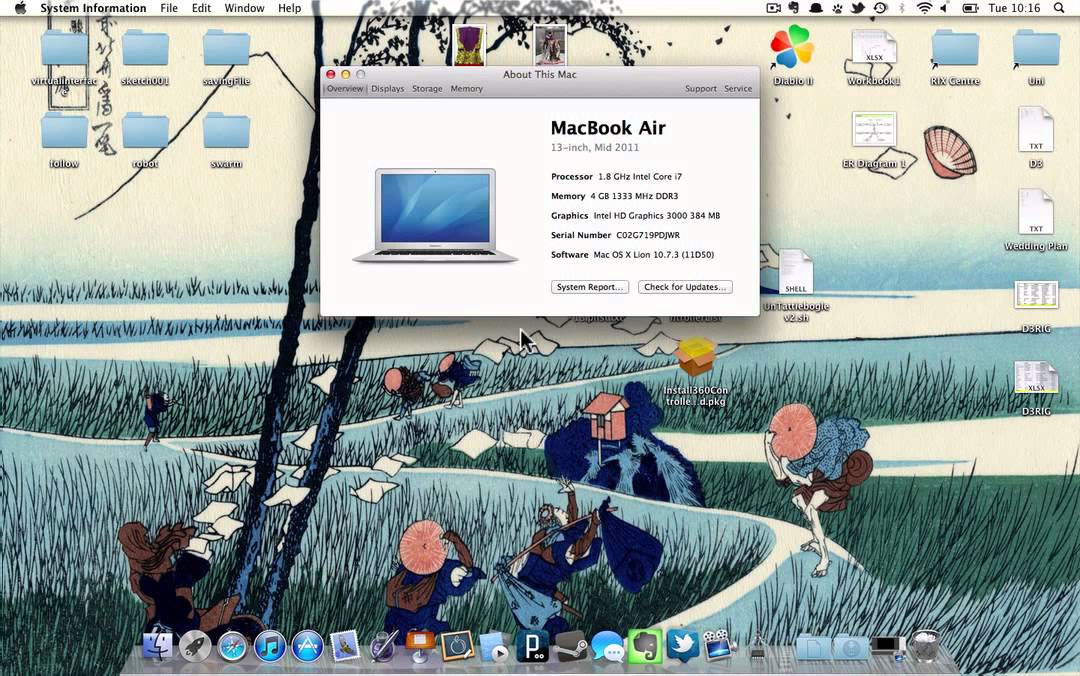
Task: Click the MacBook Air laptop image
Action: coord(435,216)
